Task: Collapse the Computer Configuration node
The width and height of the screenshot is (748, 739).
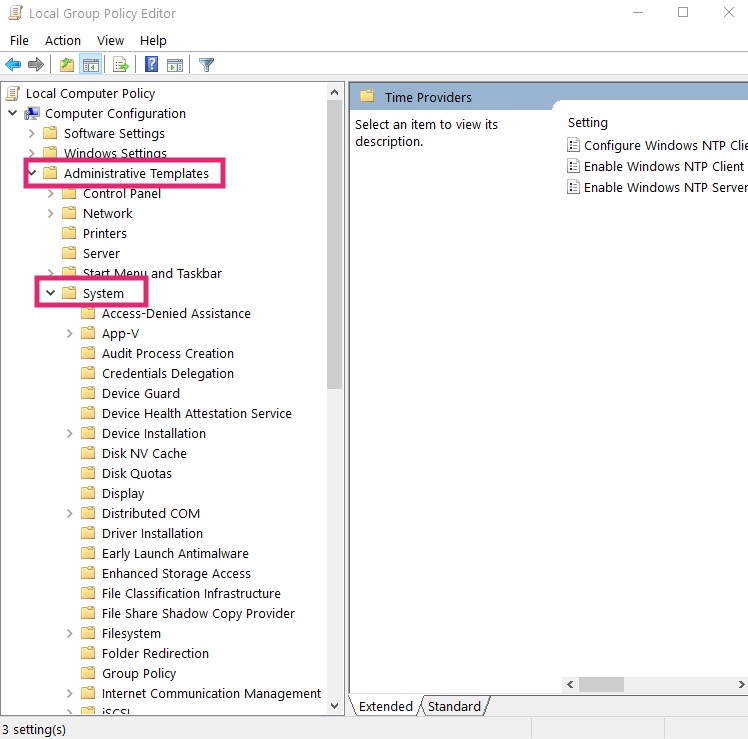Action: (x=13, y=113)
